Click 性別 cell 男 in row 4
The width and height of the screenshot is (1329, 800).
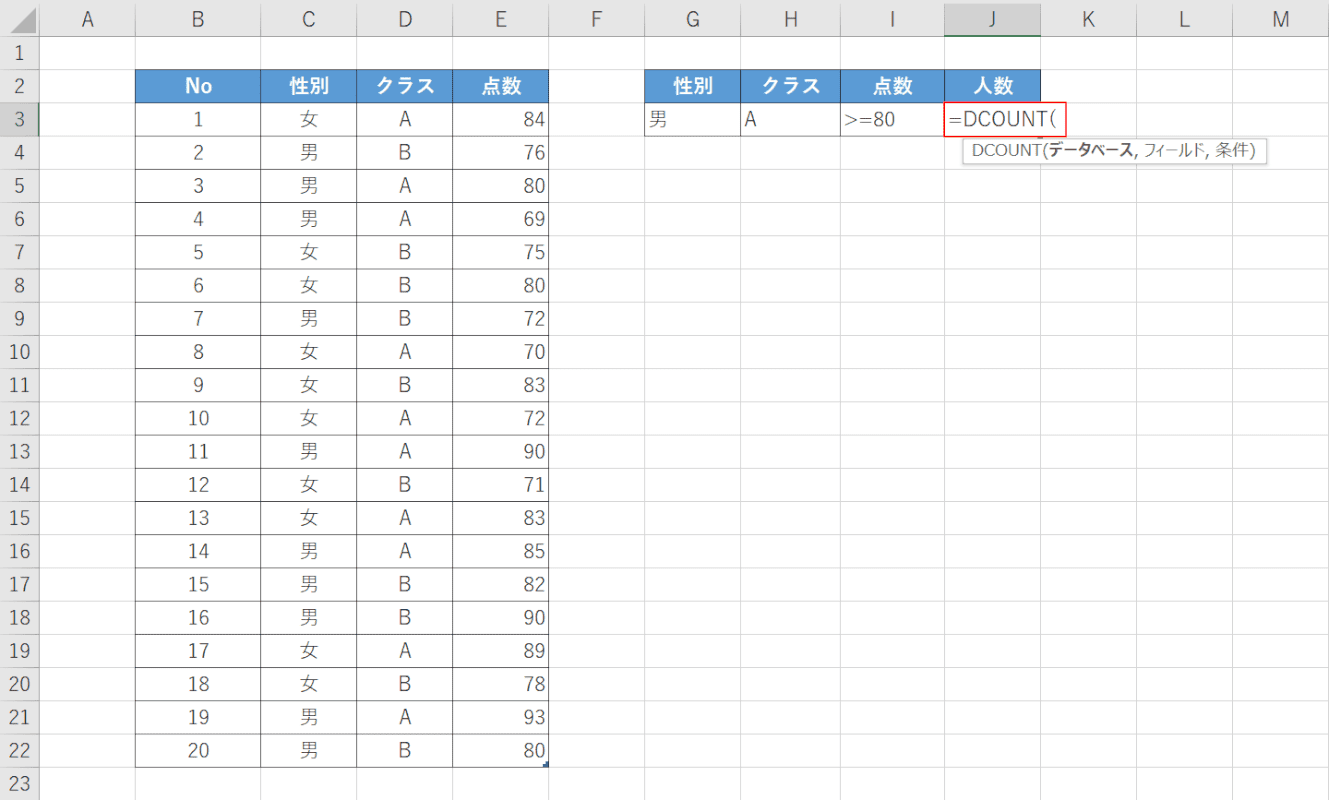pyautogui.click(x=309, y=152)
